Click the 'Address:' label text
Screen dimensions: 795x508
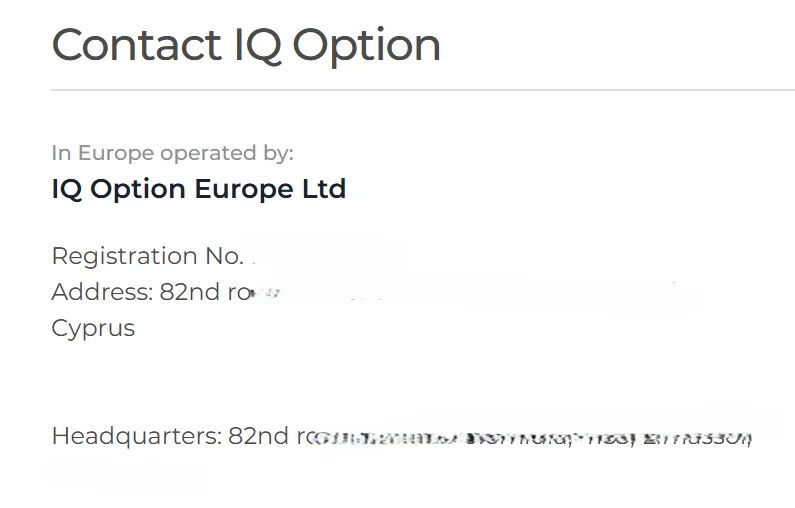(x=102, y=292)
